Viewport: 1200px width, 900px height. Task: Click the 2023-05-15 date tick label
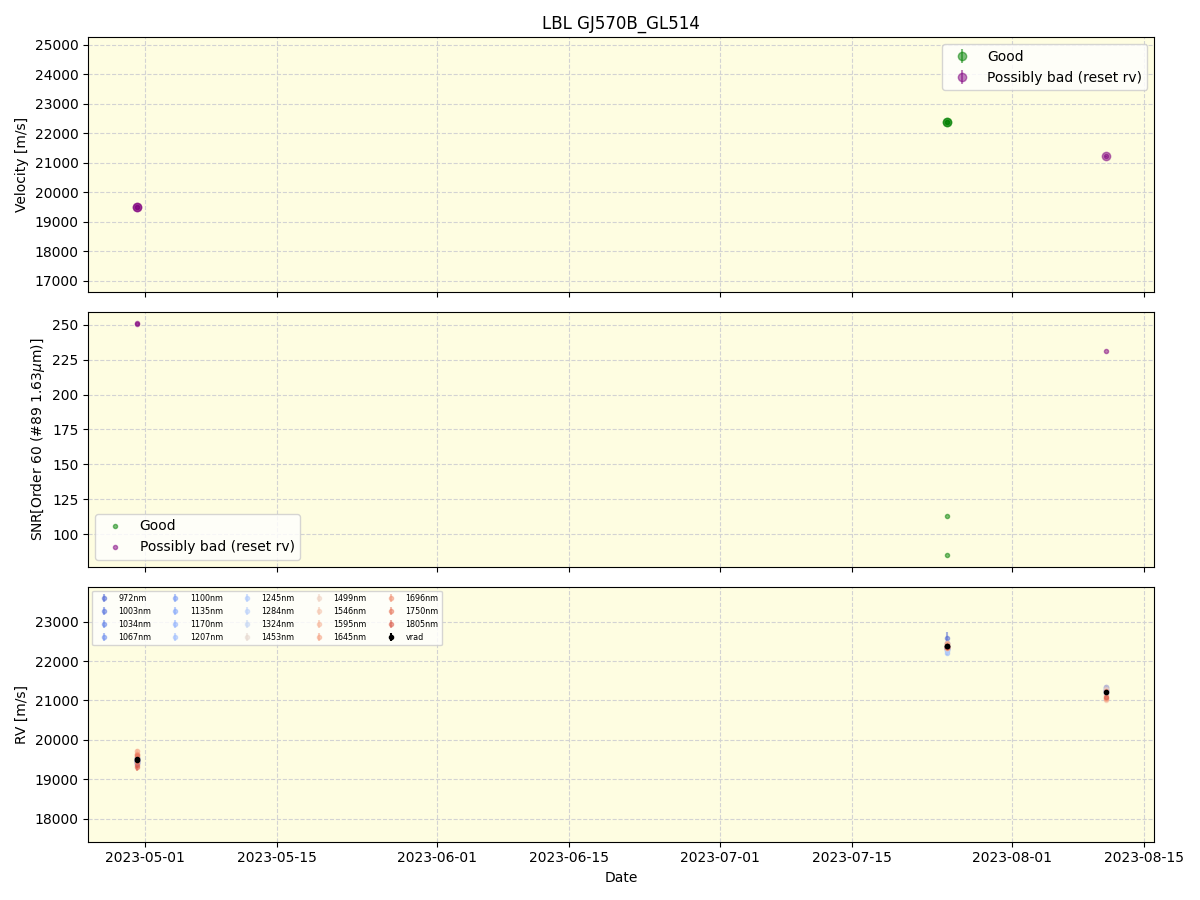tap(277, 856)
